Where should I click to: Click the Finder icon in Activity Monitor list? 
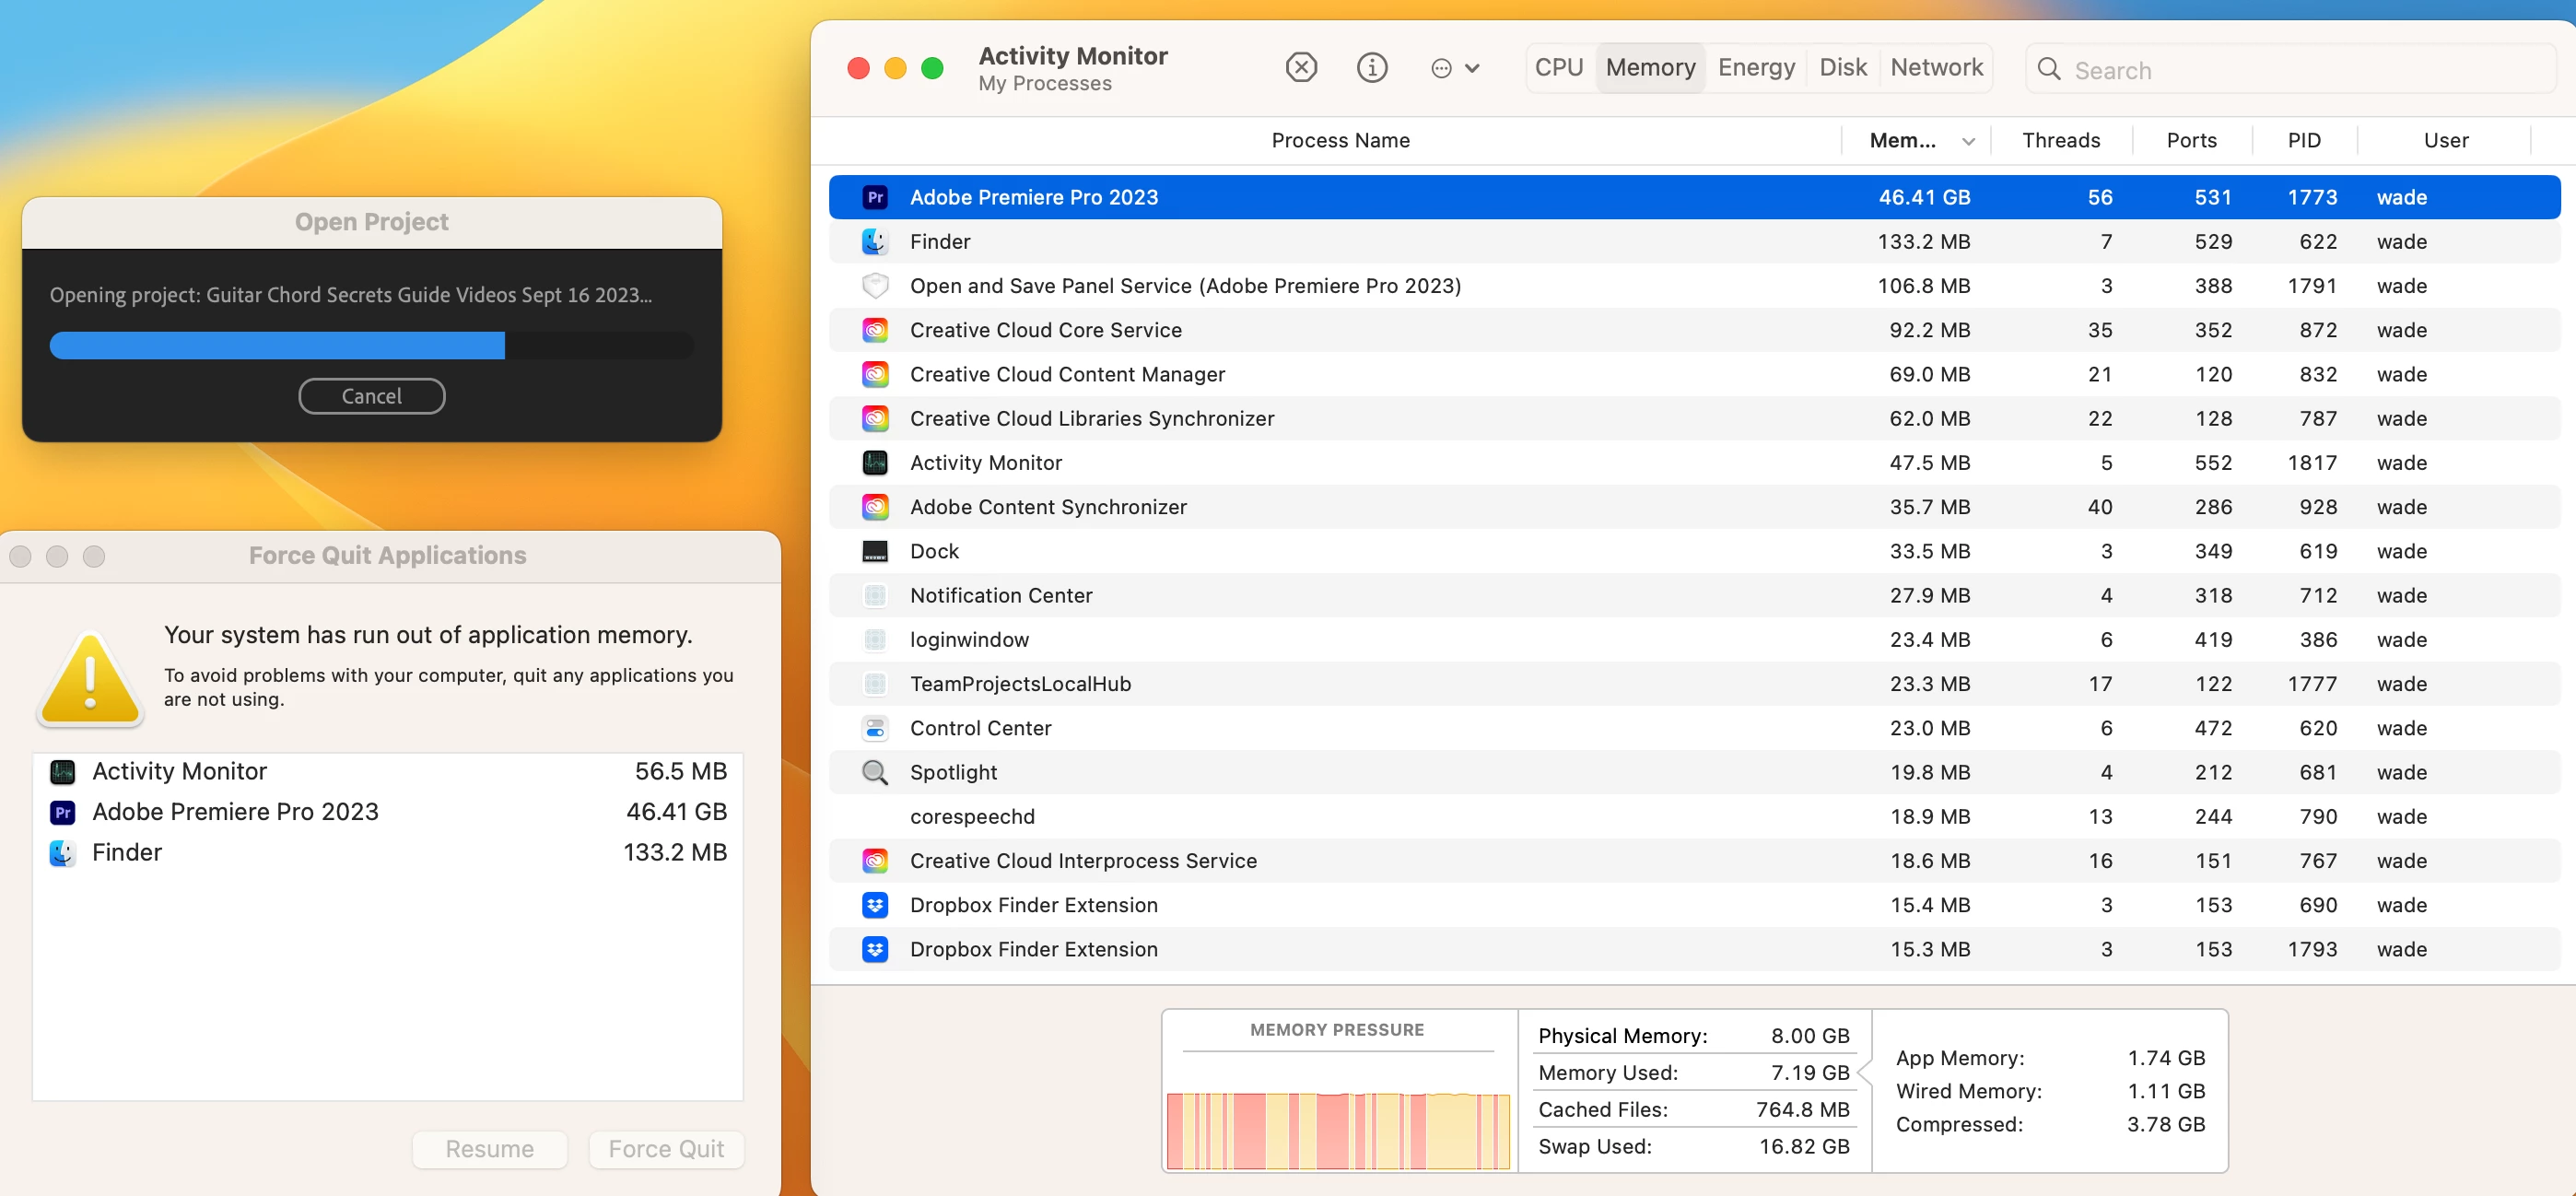coord(875,241)
